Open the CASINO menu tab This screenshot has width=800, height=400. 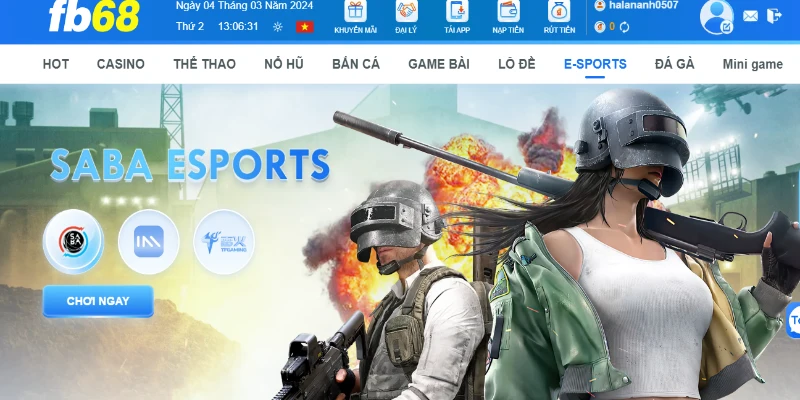coord(120,64)
